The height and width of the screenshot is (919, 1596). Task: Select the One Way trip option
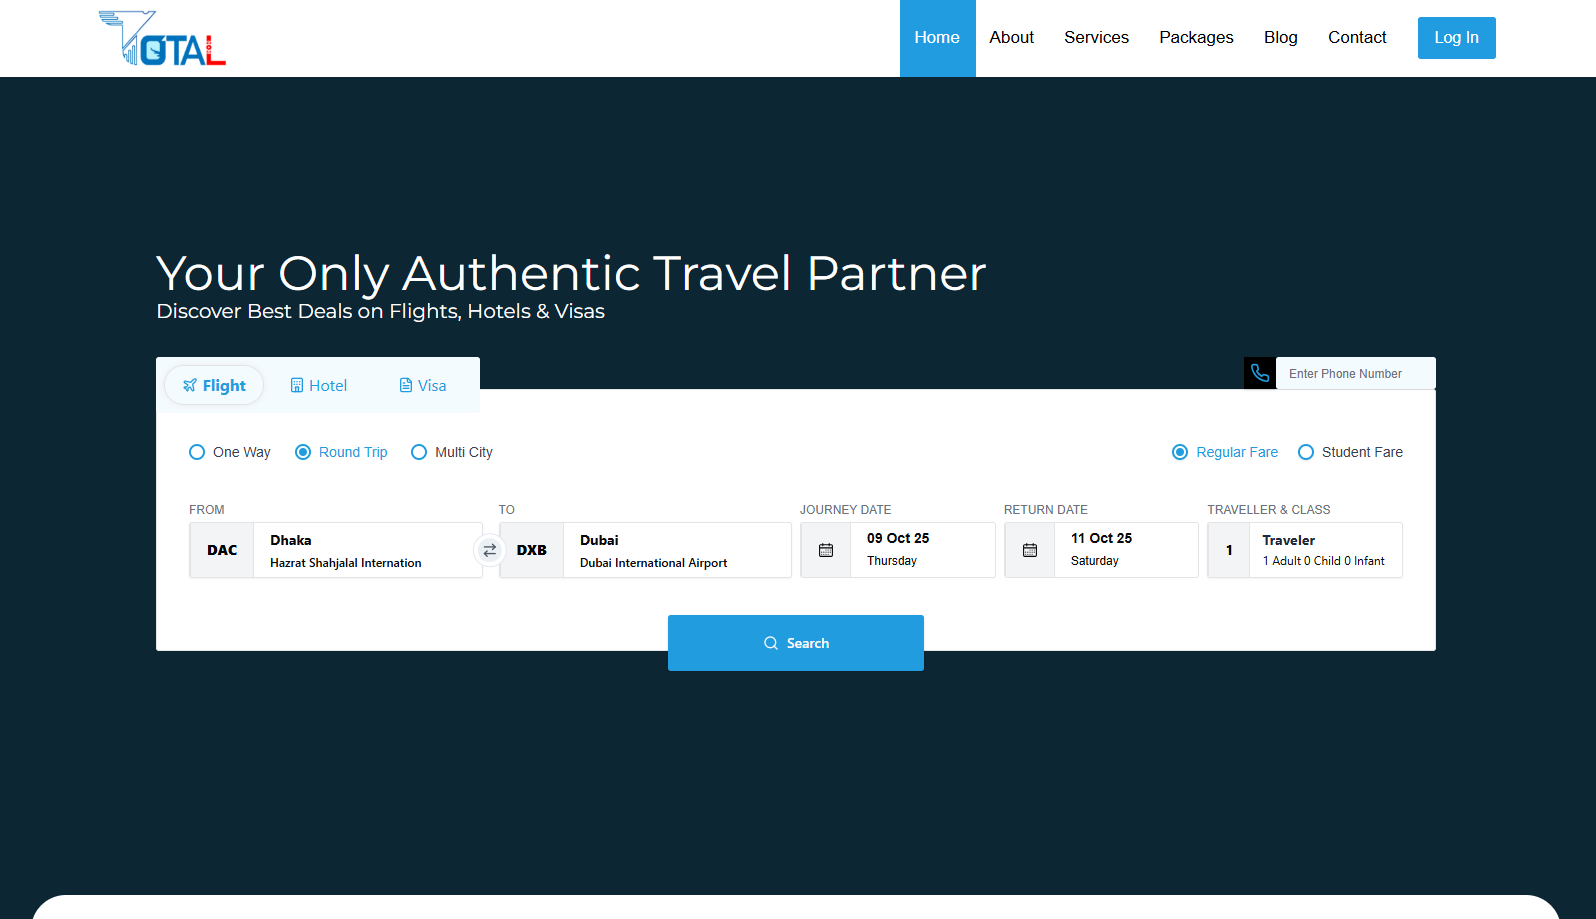198,452
